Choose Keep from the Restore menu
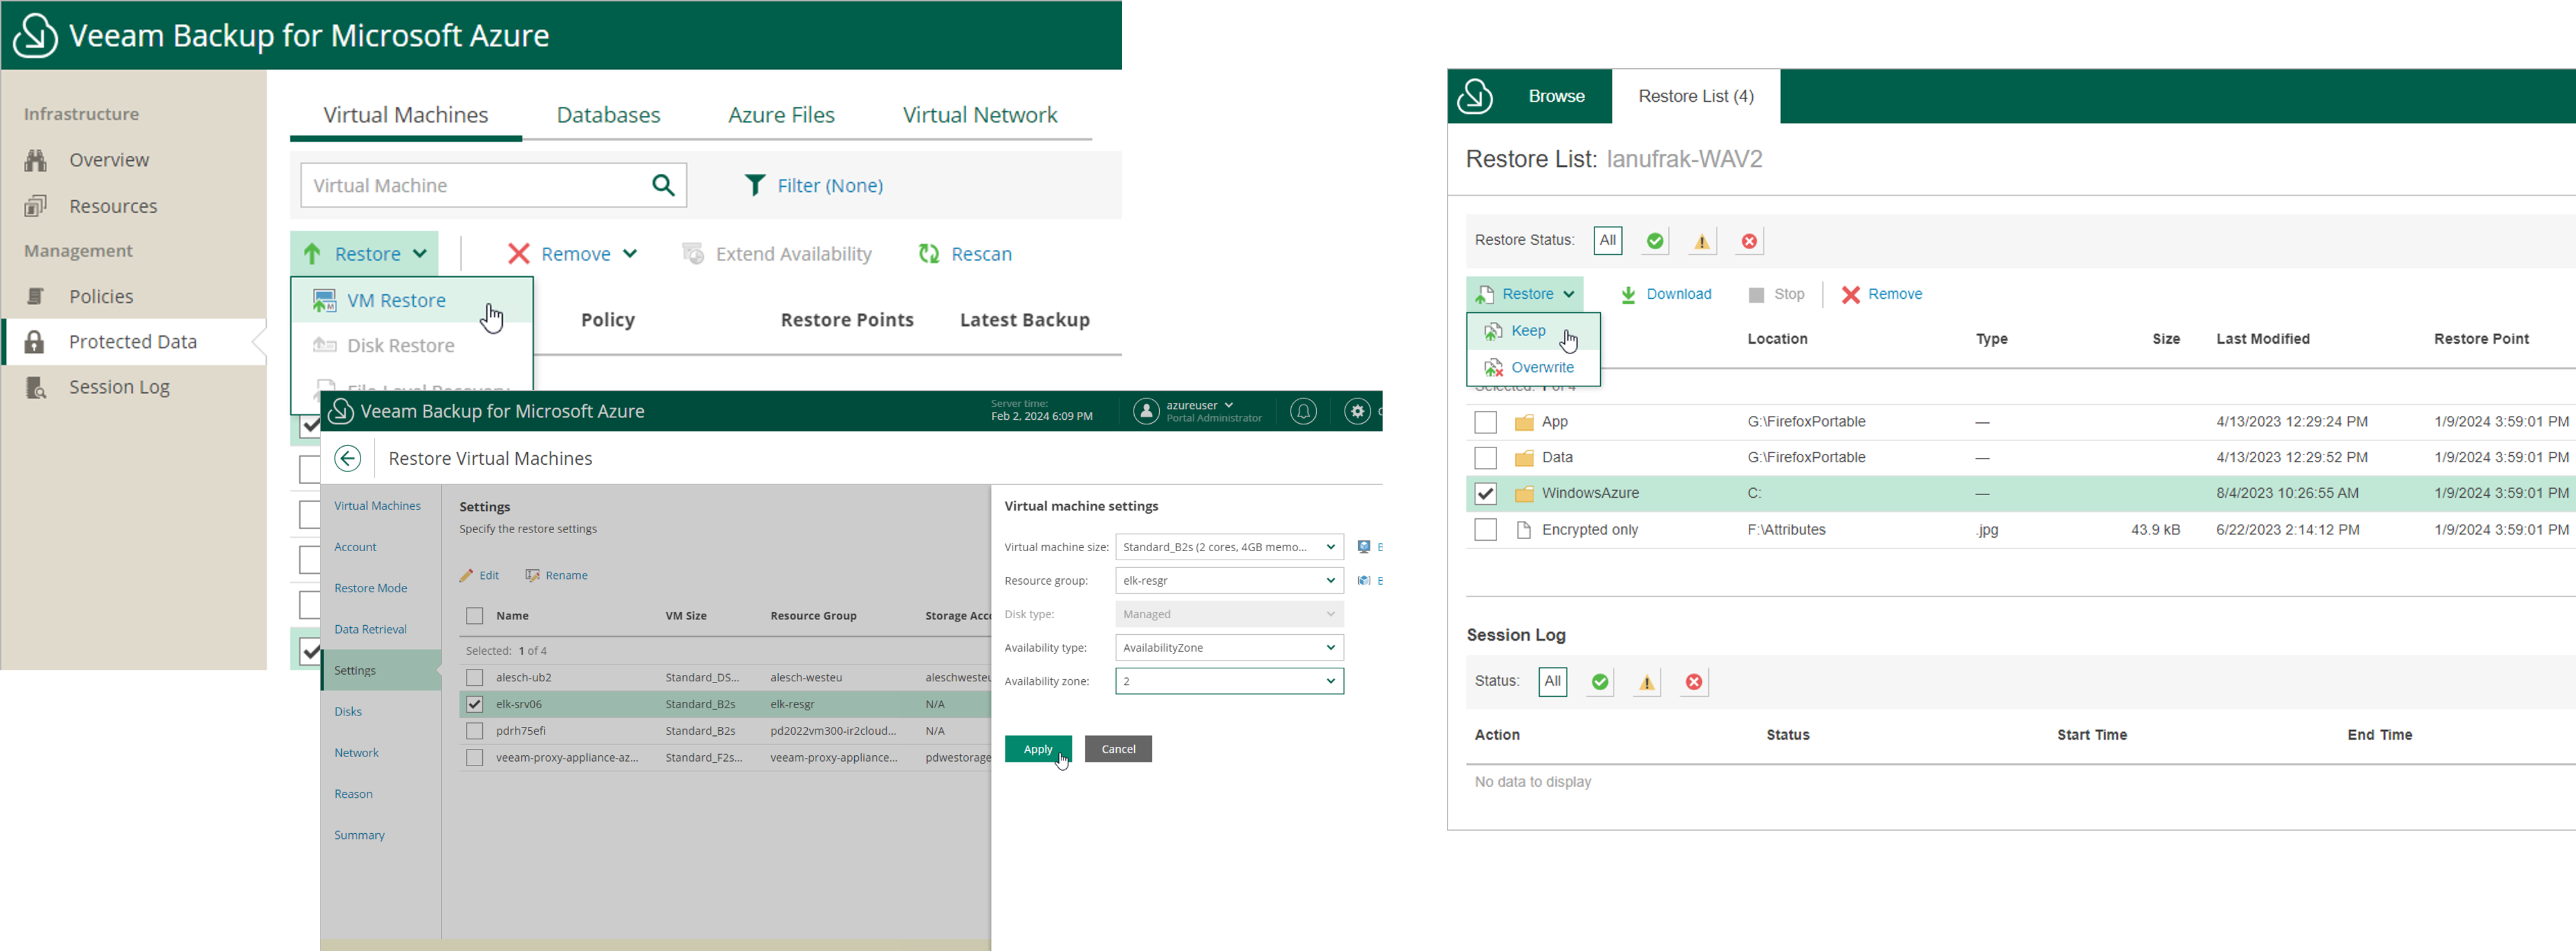 pyautogui.click(x=1533, y=331)
